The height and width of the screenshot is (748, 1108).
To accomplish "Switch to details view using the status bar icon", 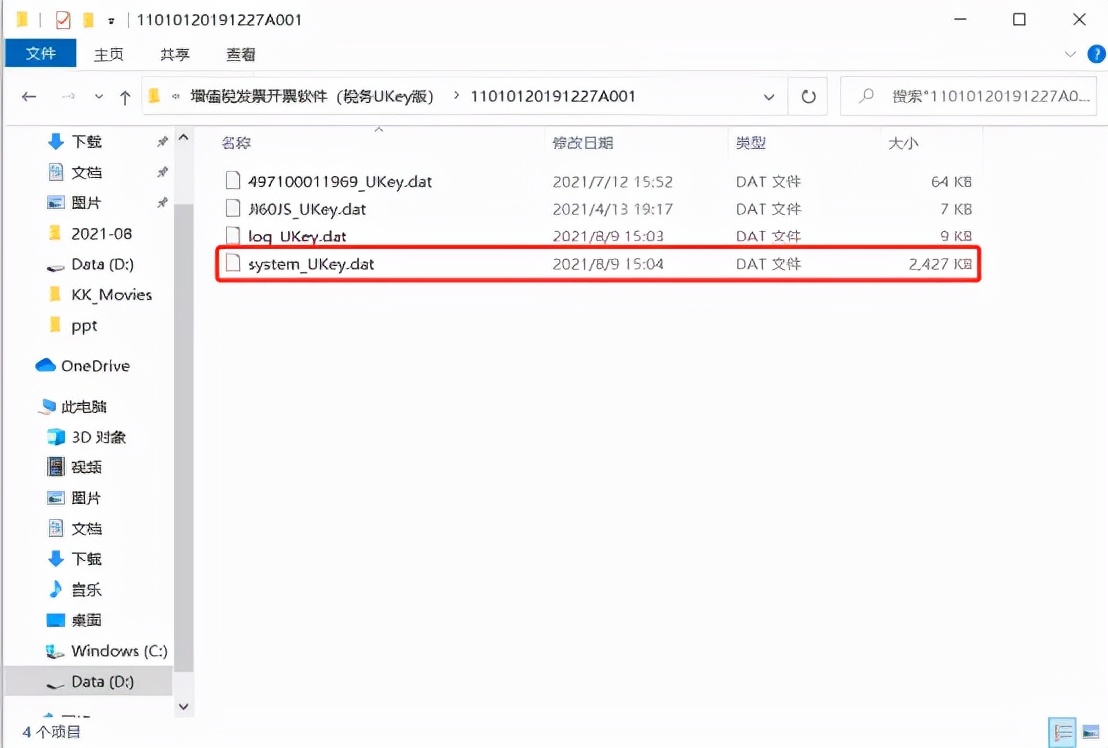I will 1064,733.
